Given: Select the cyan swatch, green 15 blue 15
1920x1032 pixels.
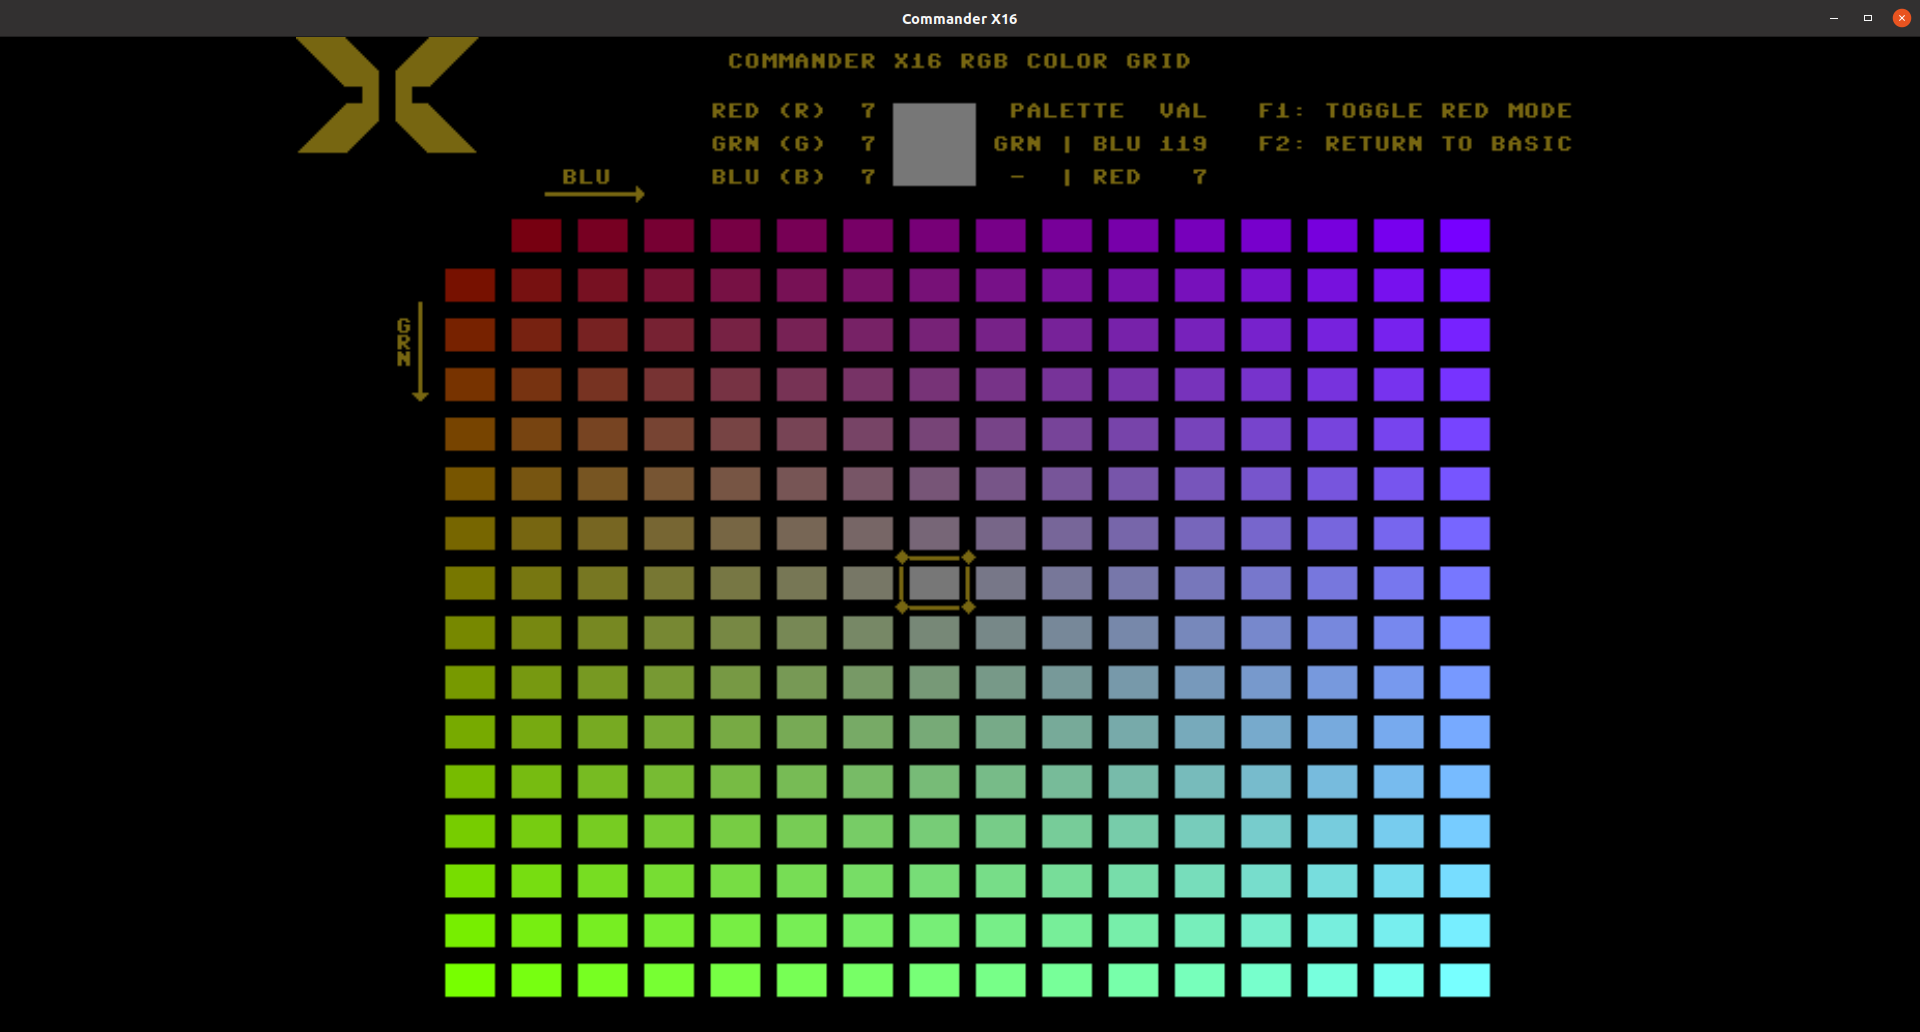Looking at the screenshot, I should point(1465,980).
